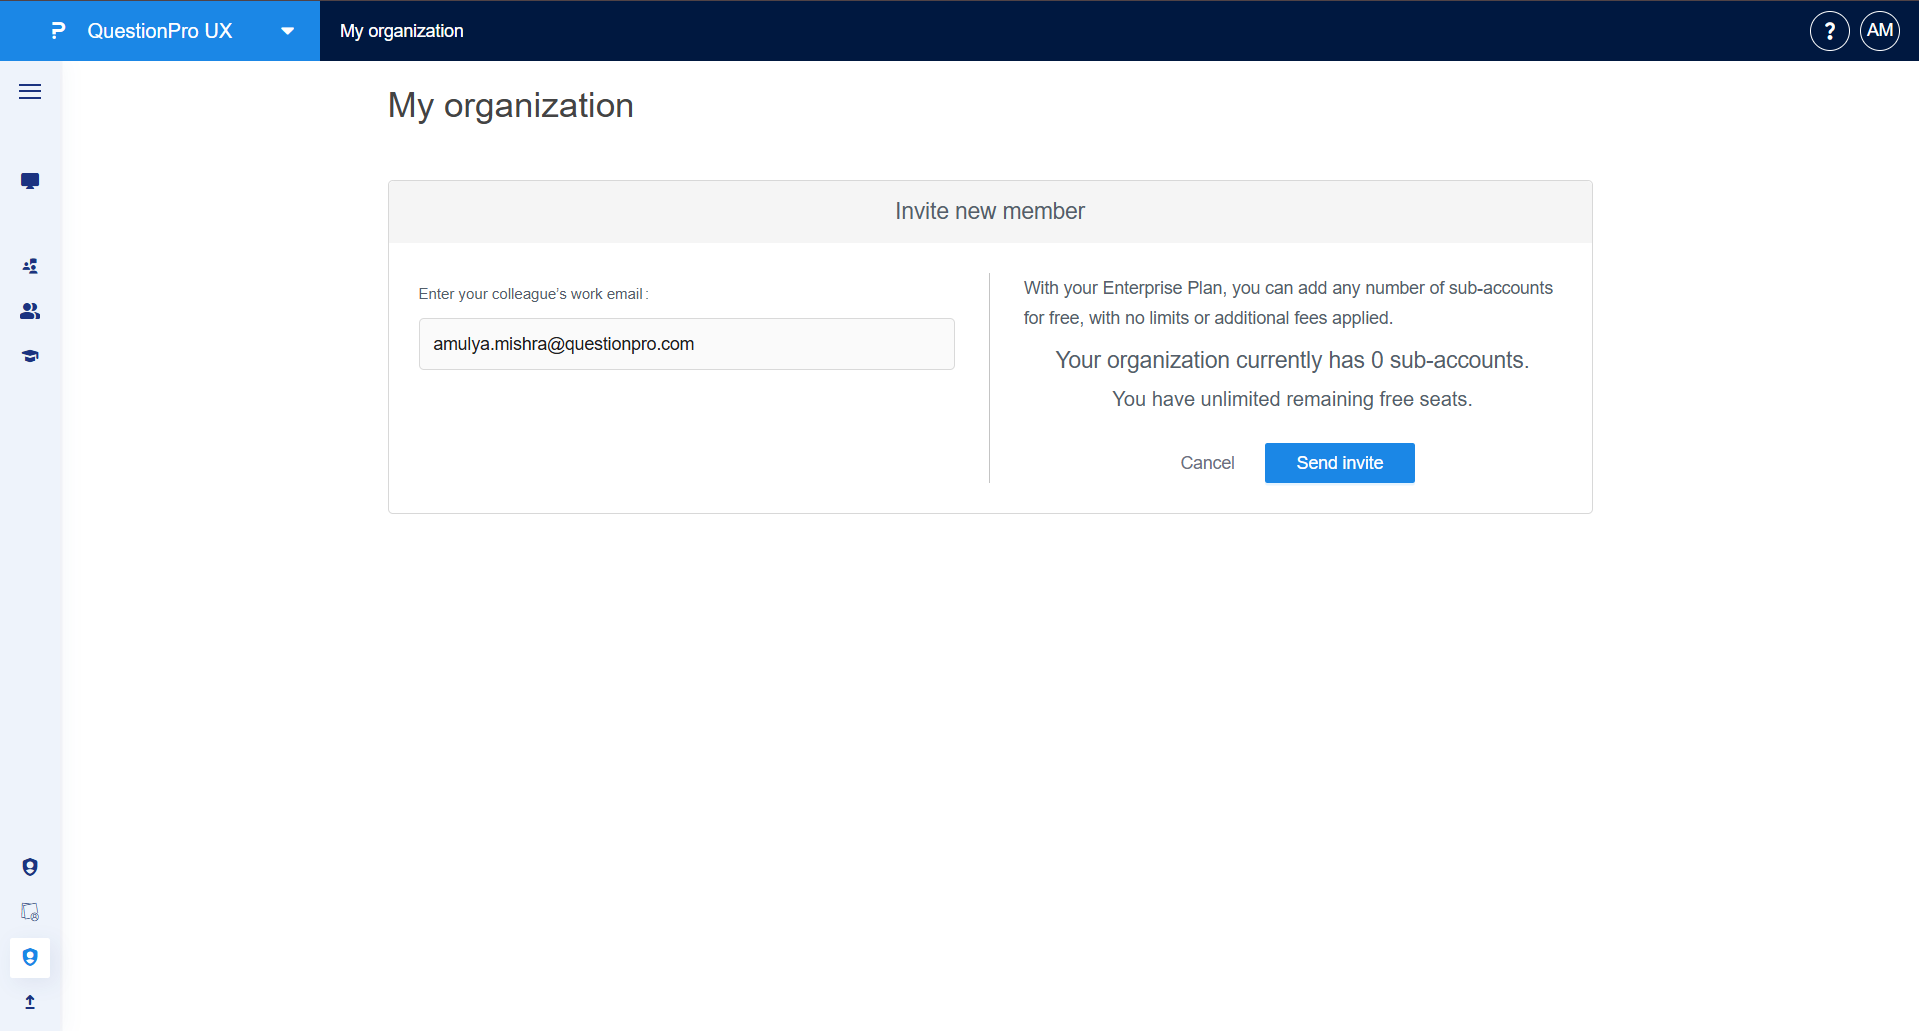Open the academy graduation cap icon
This screenshot has height=1031, width=1919.
click(x=29, y=356)
